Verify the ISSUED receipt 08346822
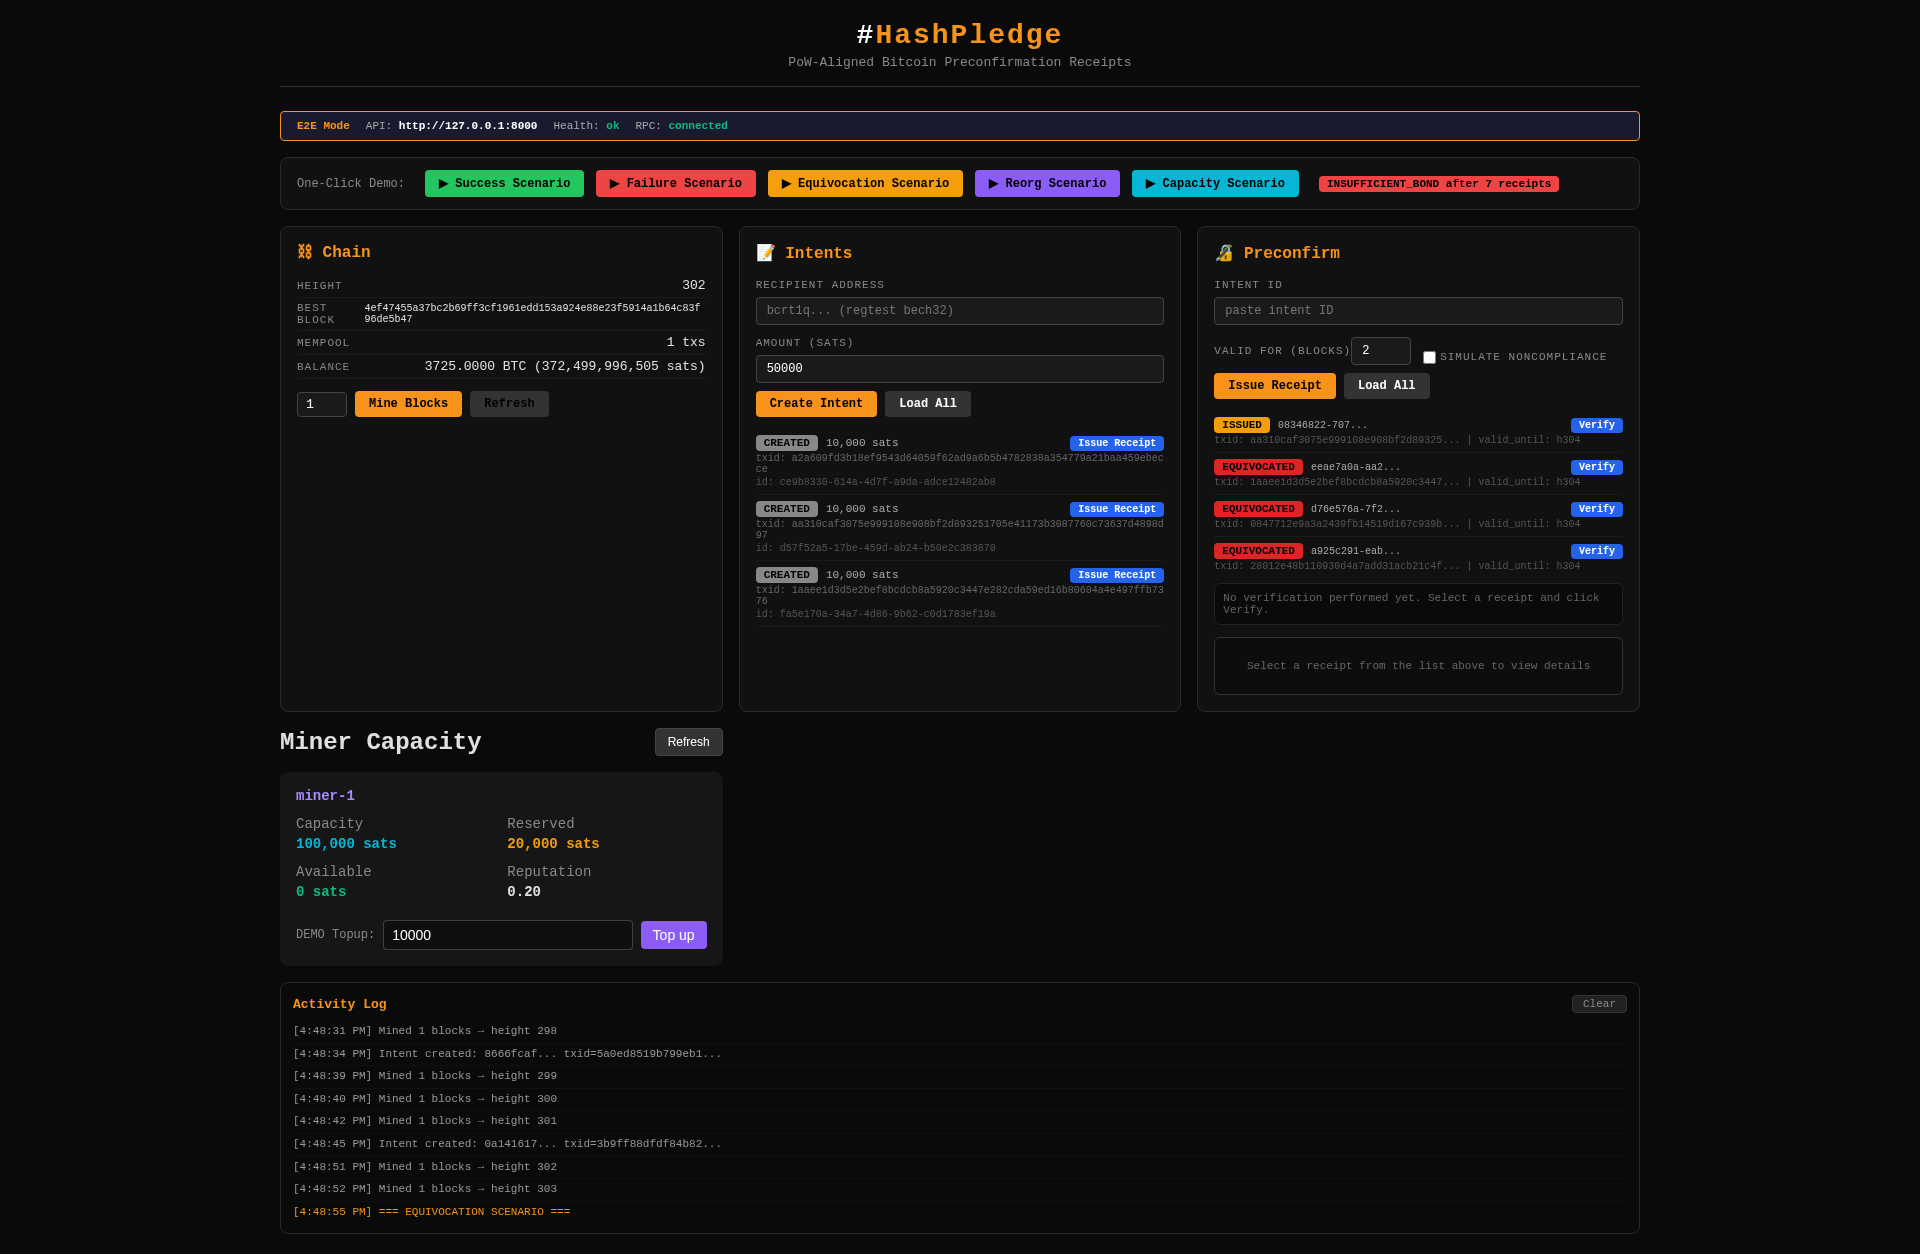This screenshot has height=1254, width=1920. pos(1596,425)
